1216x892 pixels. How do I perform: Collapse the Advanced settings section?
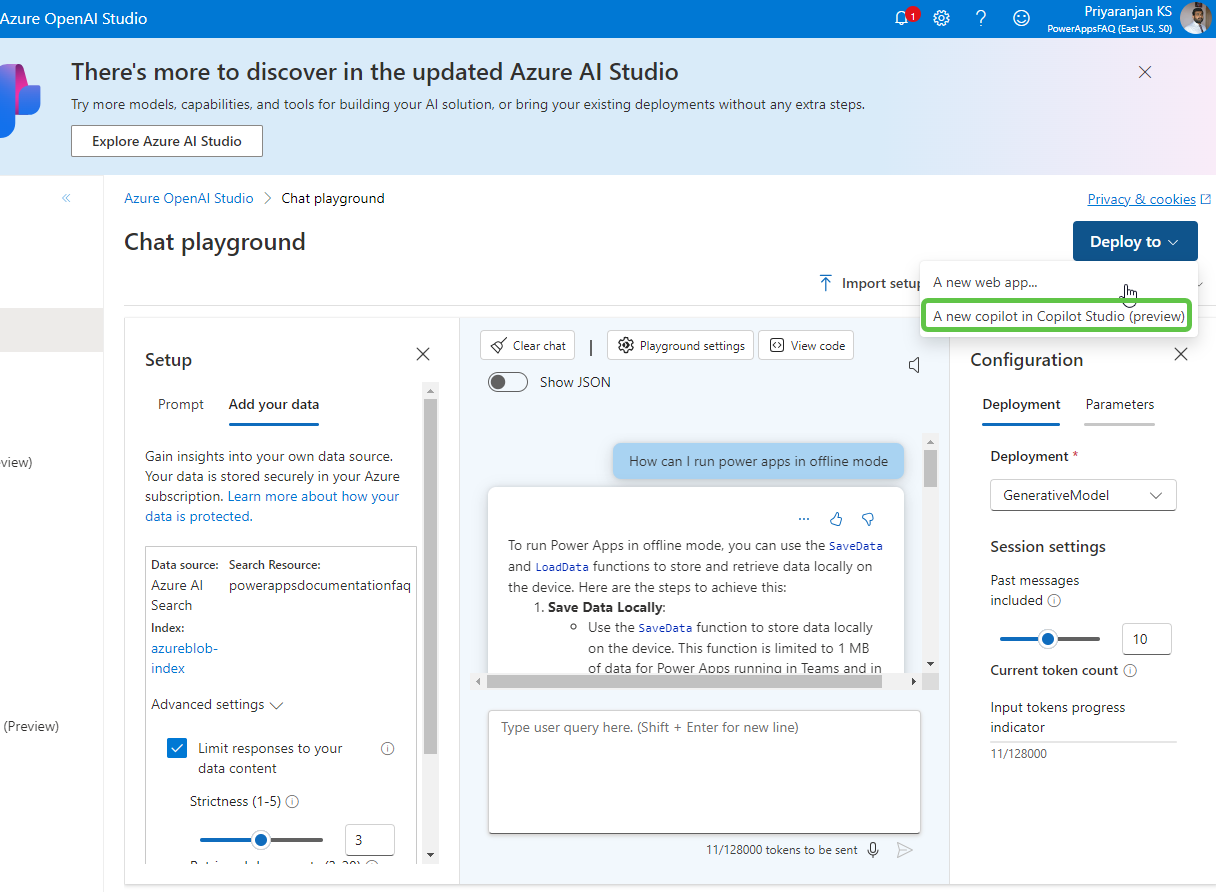point(217,705)
